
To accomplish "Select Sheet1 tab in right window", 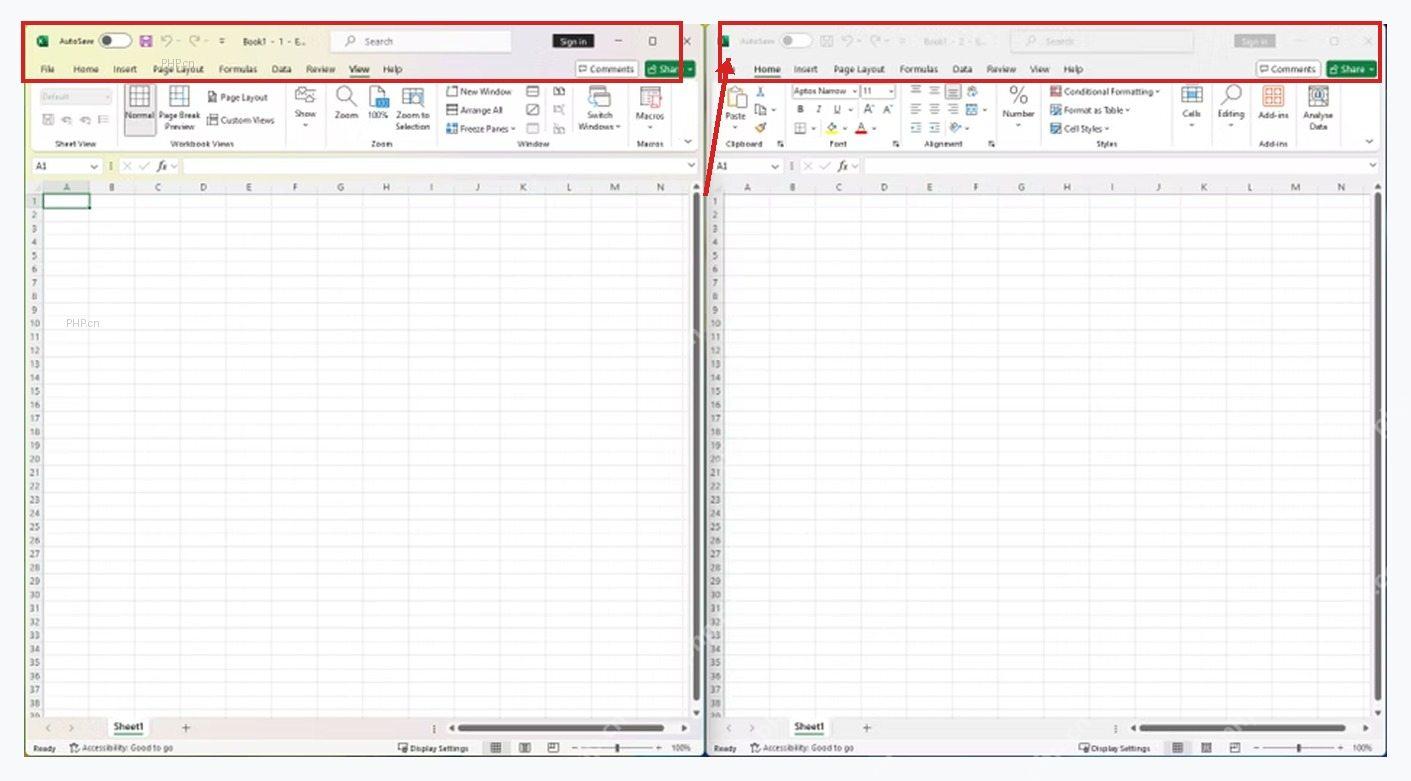I will pos(809,727).
